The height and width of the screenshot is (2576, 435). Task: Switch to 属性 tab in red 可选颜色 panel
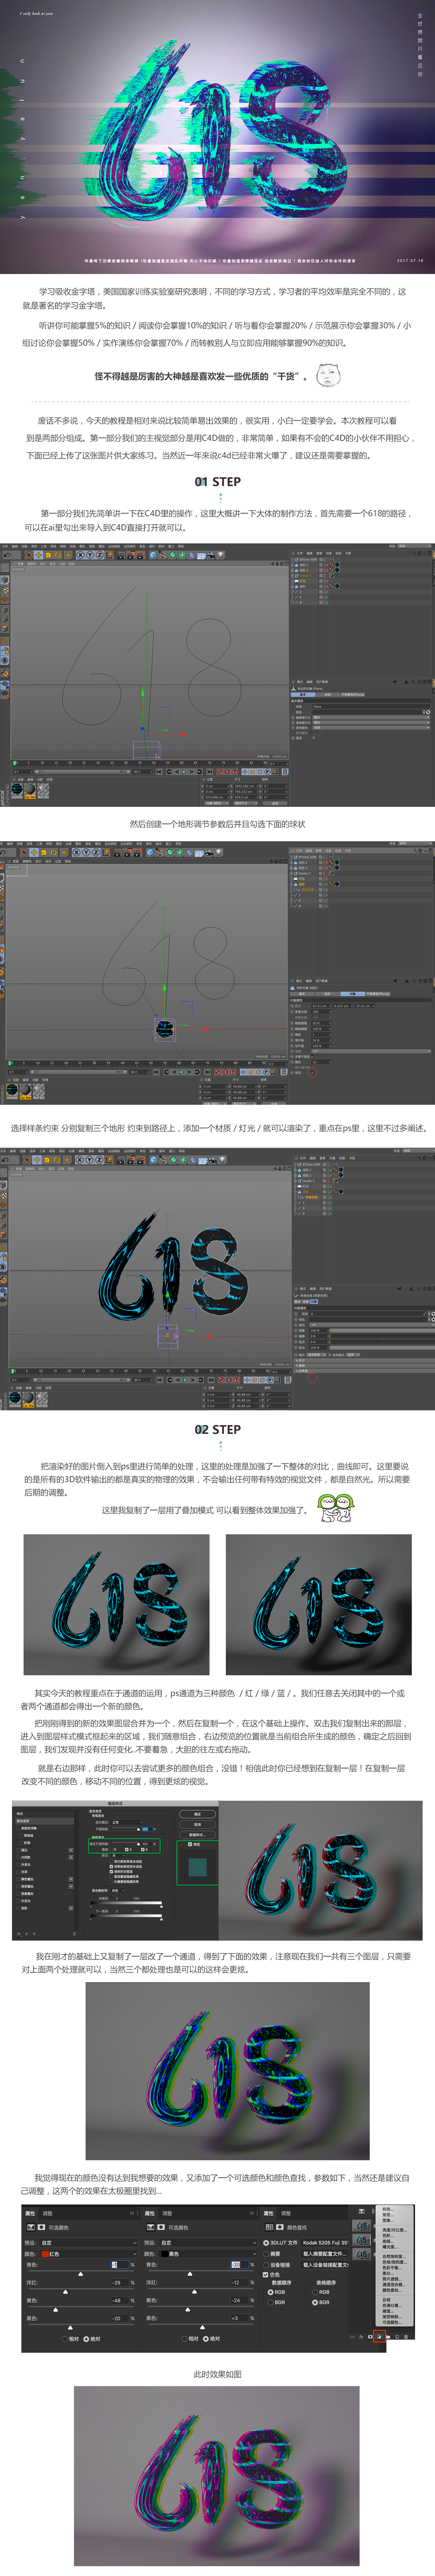30,2213
